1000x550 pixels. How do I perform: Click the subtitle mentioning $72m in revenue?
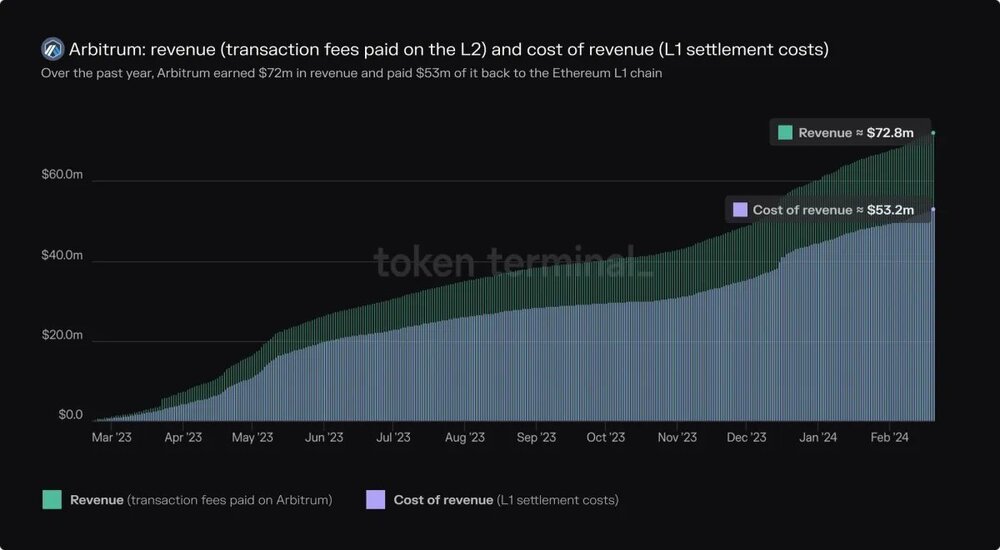[351, 73]
